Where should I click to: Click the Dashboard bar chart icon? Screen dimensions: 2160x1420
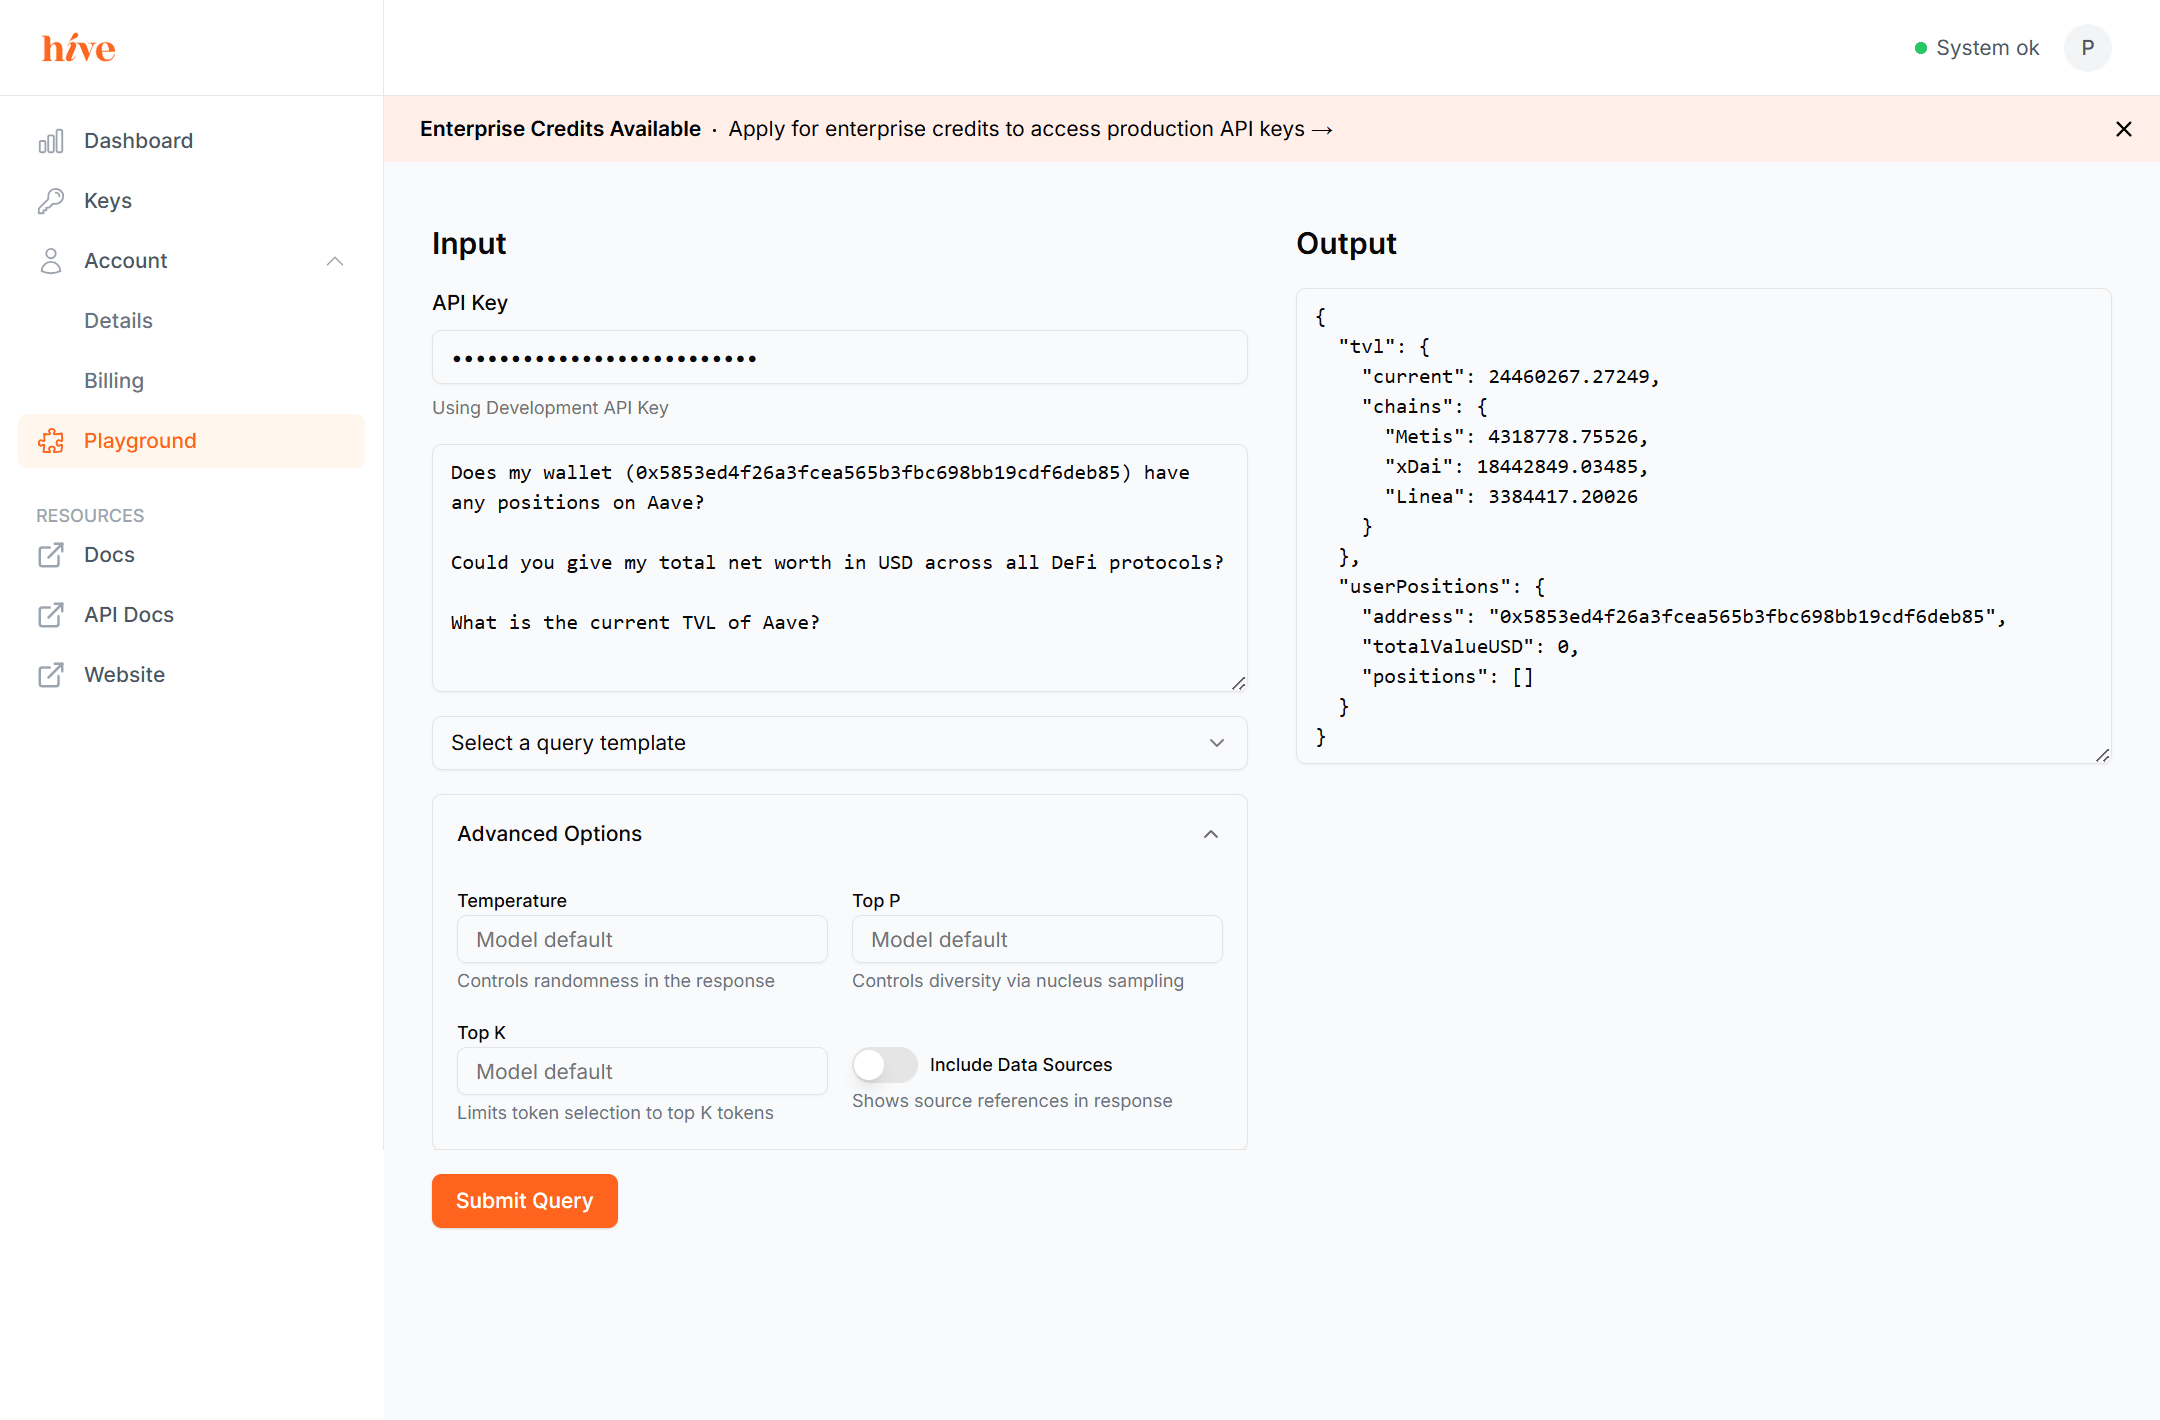click(x=51, y=141)
